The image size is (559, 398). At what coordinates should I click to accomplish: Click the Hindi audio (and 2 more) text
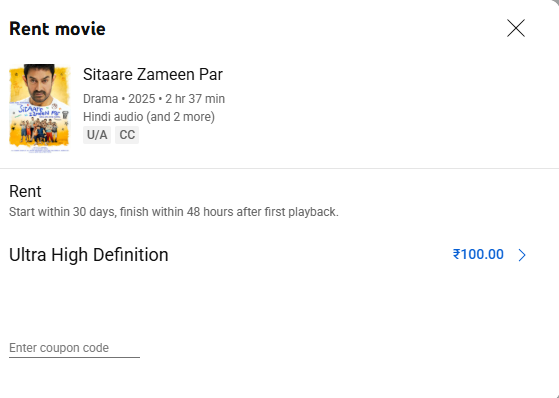149,117
